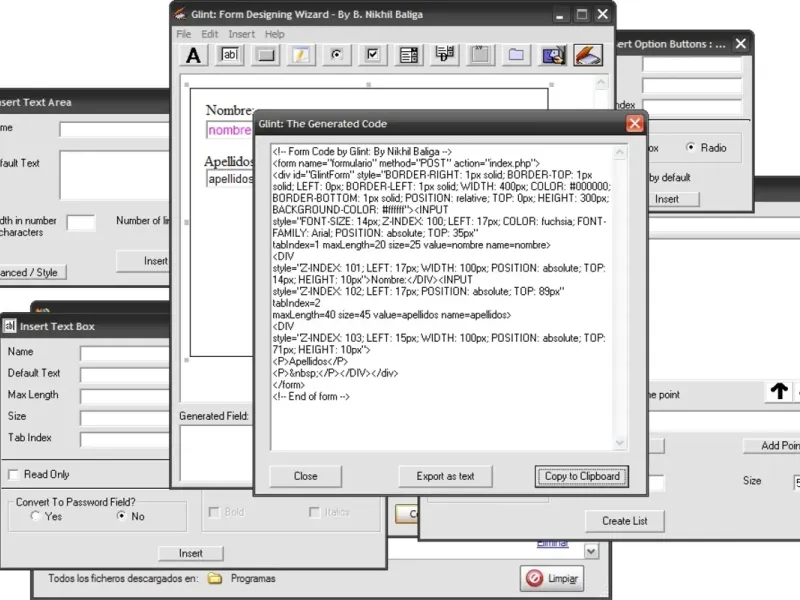Close the Glint Form Designing Wizard window
Image resolution: width=800 pixels, height=600 pixels.
pyautogui.click(x=603, y=14)
